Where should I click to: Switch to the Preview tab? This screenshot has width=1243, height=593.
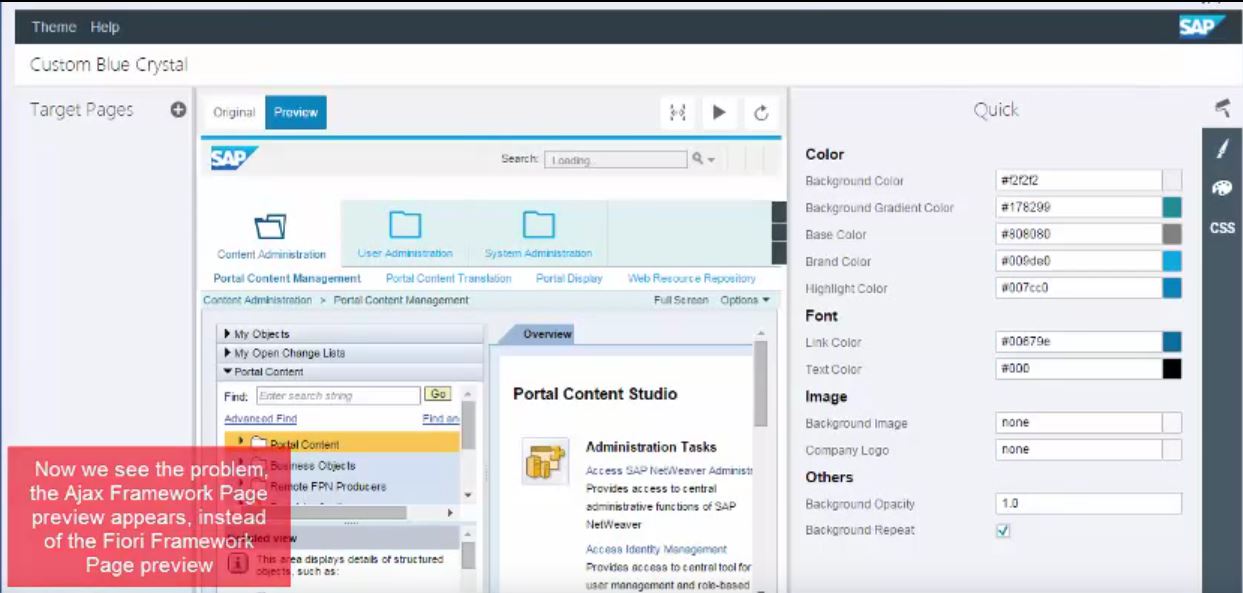click(296, 113)
